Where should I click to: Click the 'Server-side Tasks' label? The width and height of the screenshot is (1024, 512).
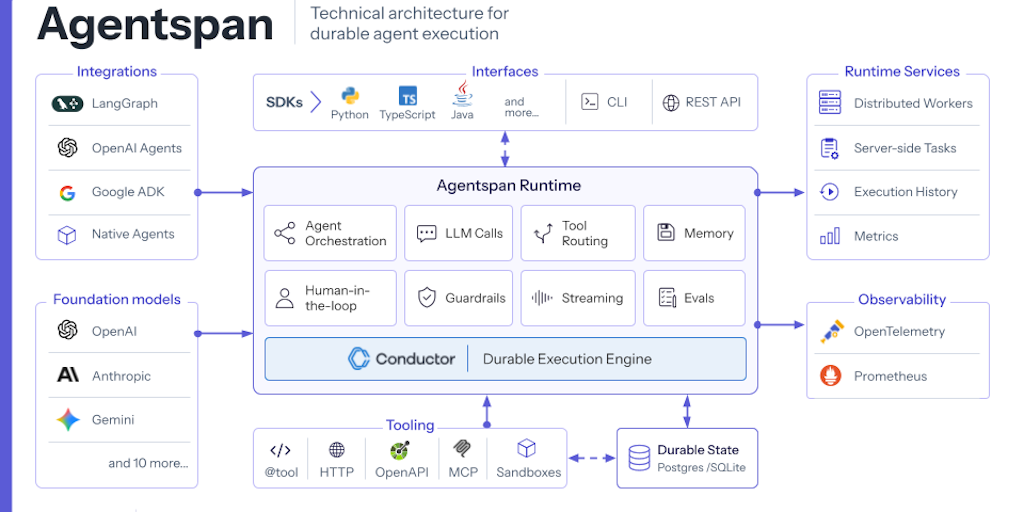click(905, 148)
